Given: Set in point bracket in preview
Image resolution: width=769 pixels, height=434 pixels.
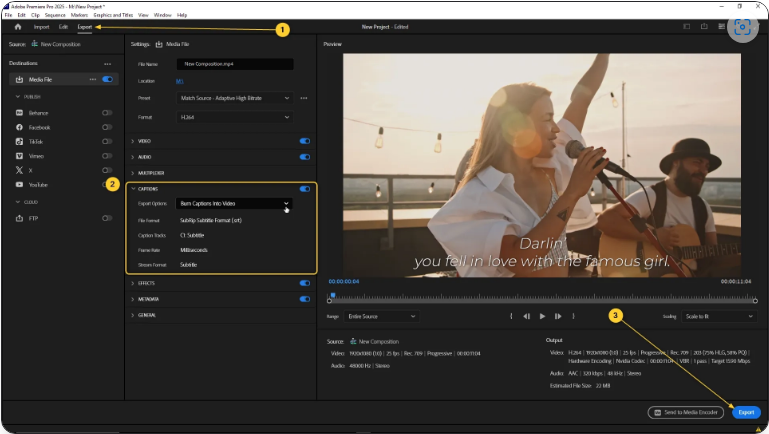Looking at the screenshot, I should 511,316.
